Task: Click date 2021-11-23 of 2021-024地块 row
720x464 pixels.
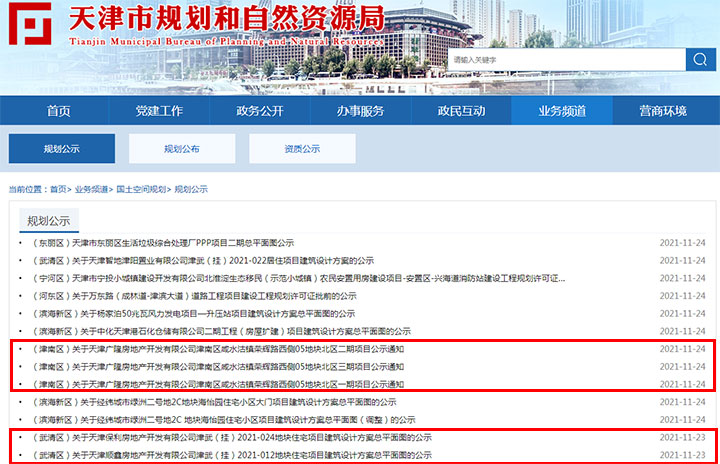Action: tap(682, 437)
